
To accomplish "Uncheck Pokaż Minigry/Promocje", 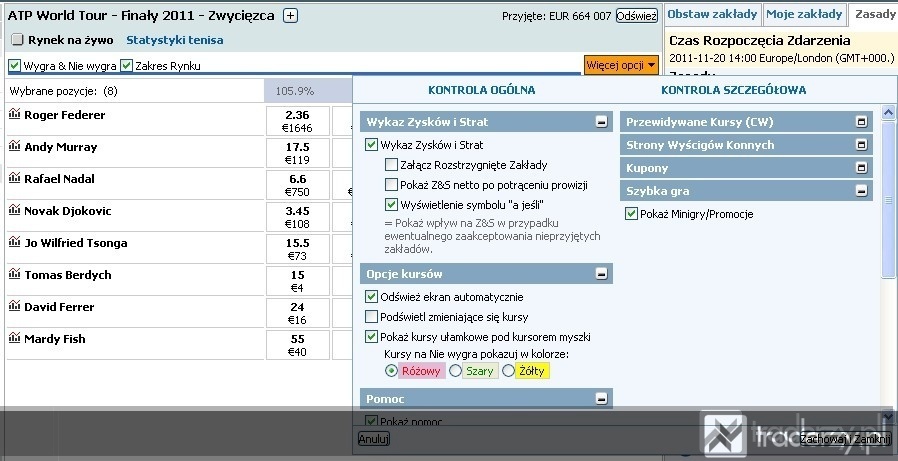I will [631, 214].
